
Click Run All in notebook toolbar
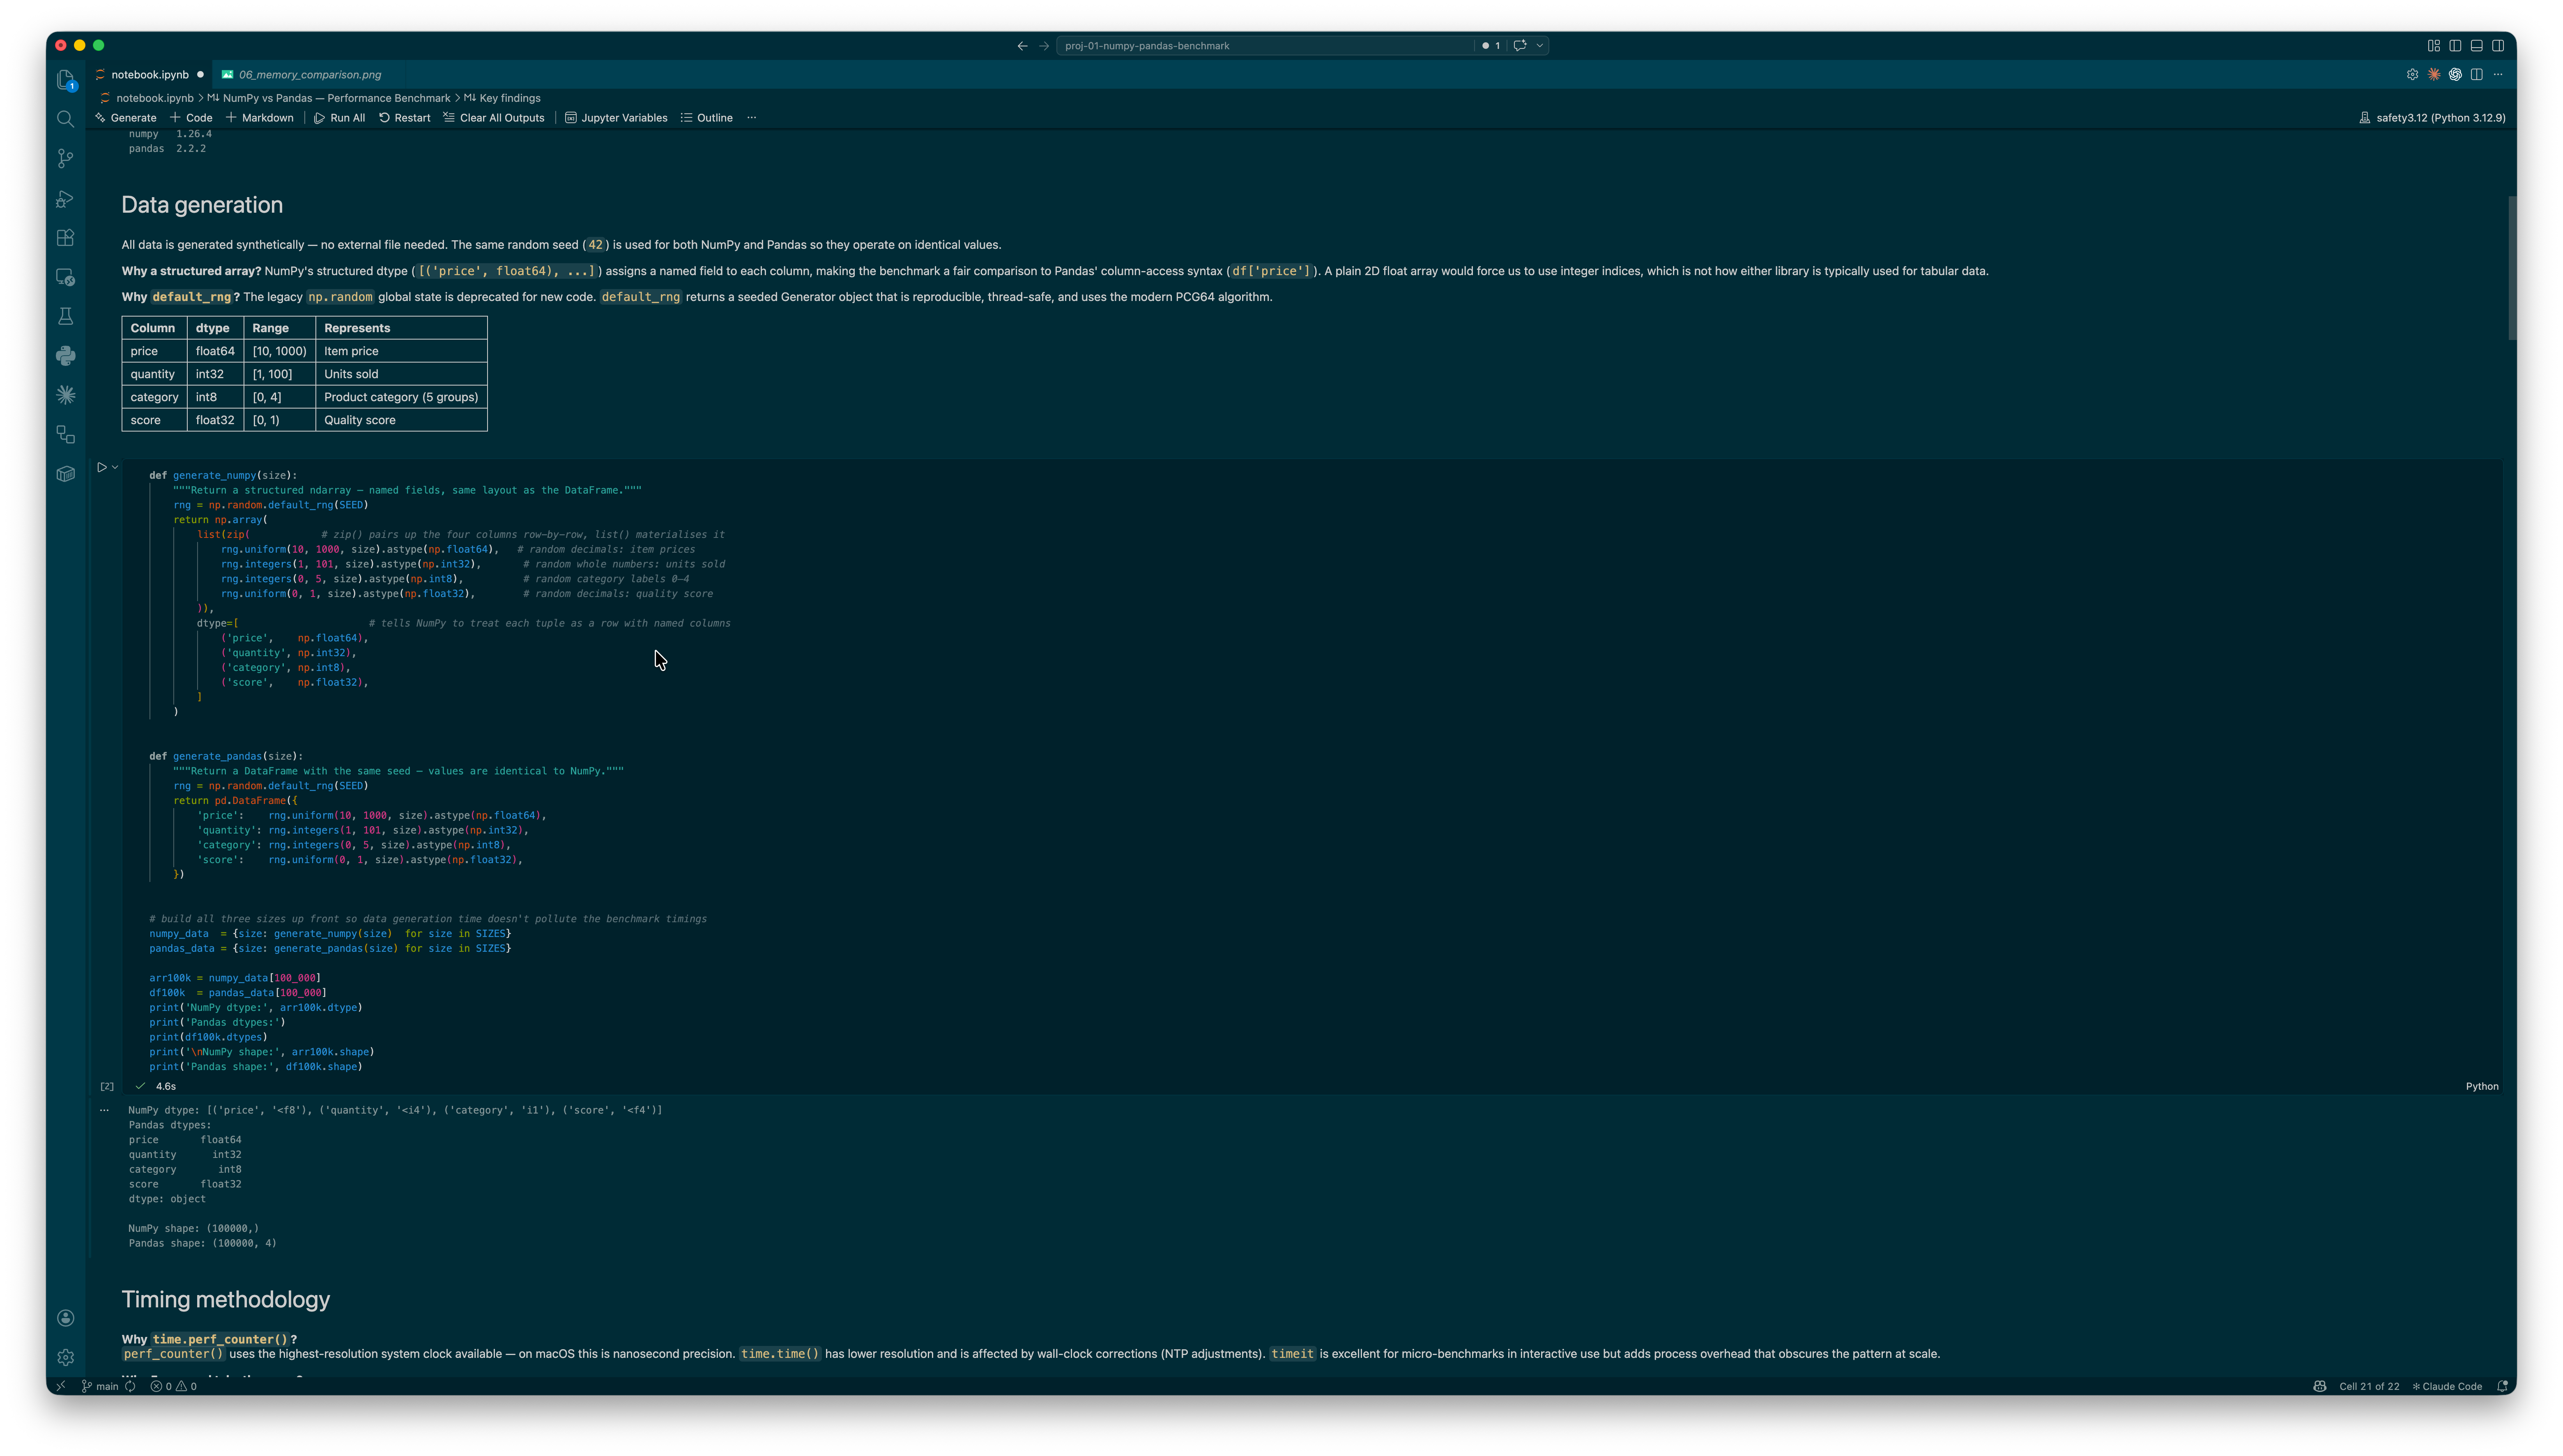coord(340,118)
